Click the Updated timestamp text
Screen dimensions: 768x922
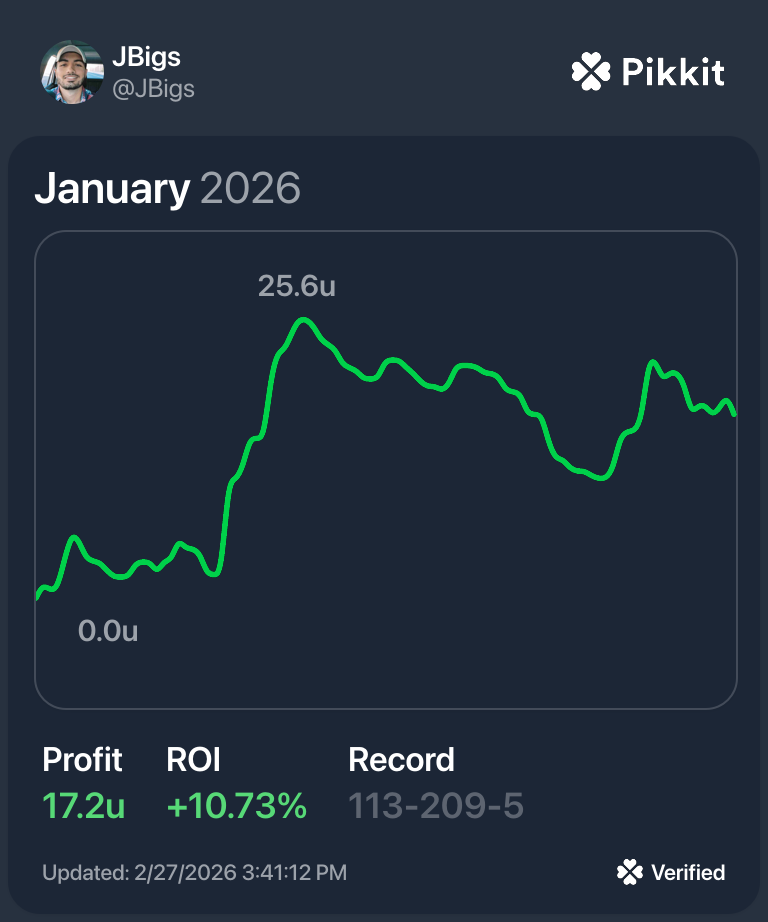(194, 873)
